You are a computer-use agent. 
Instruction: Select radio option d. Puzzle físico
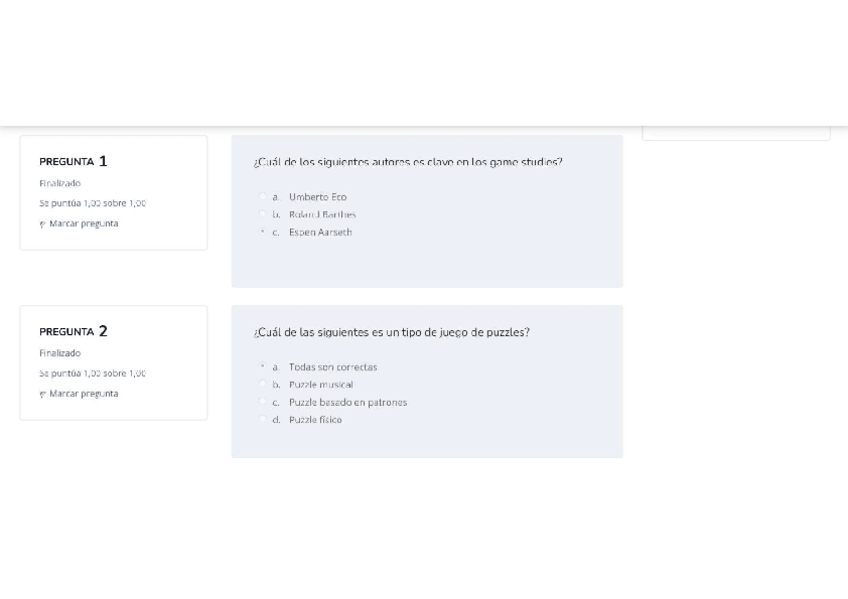coord(262,419)
